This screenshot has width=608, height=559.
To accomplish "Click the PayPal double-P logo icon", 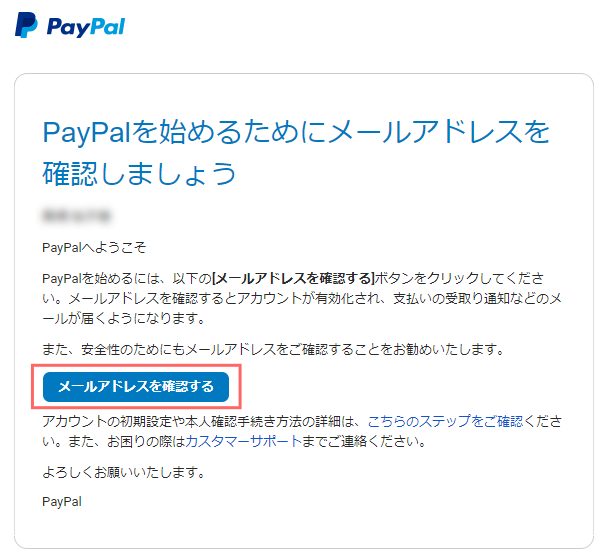I will coord(26,25).
